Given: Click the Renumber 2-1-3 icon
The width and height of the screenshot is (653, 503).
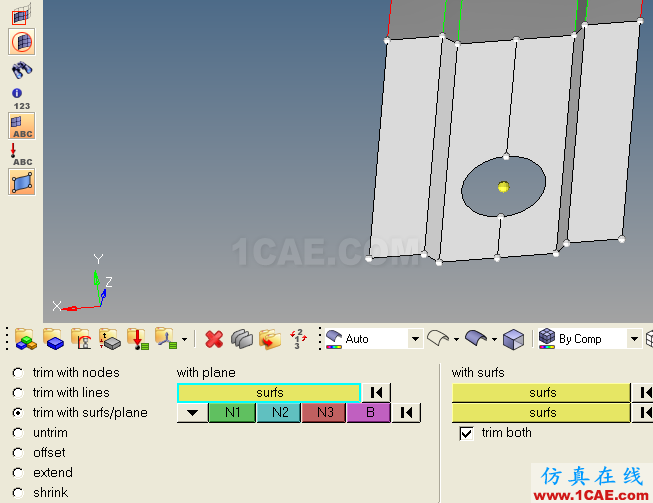Looking at the screenshot, I should (x=298, y=339).
